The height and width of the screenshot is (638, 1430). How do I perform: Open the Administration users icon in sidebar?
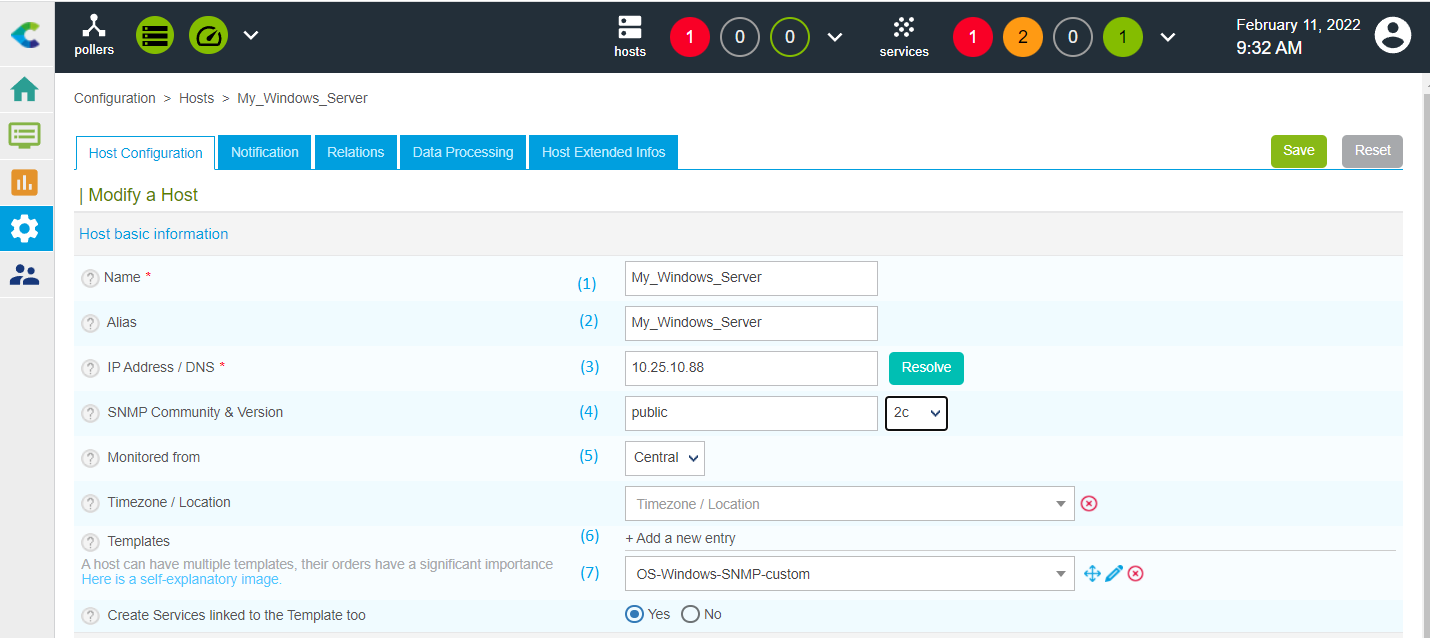point(24,275)
